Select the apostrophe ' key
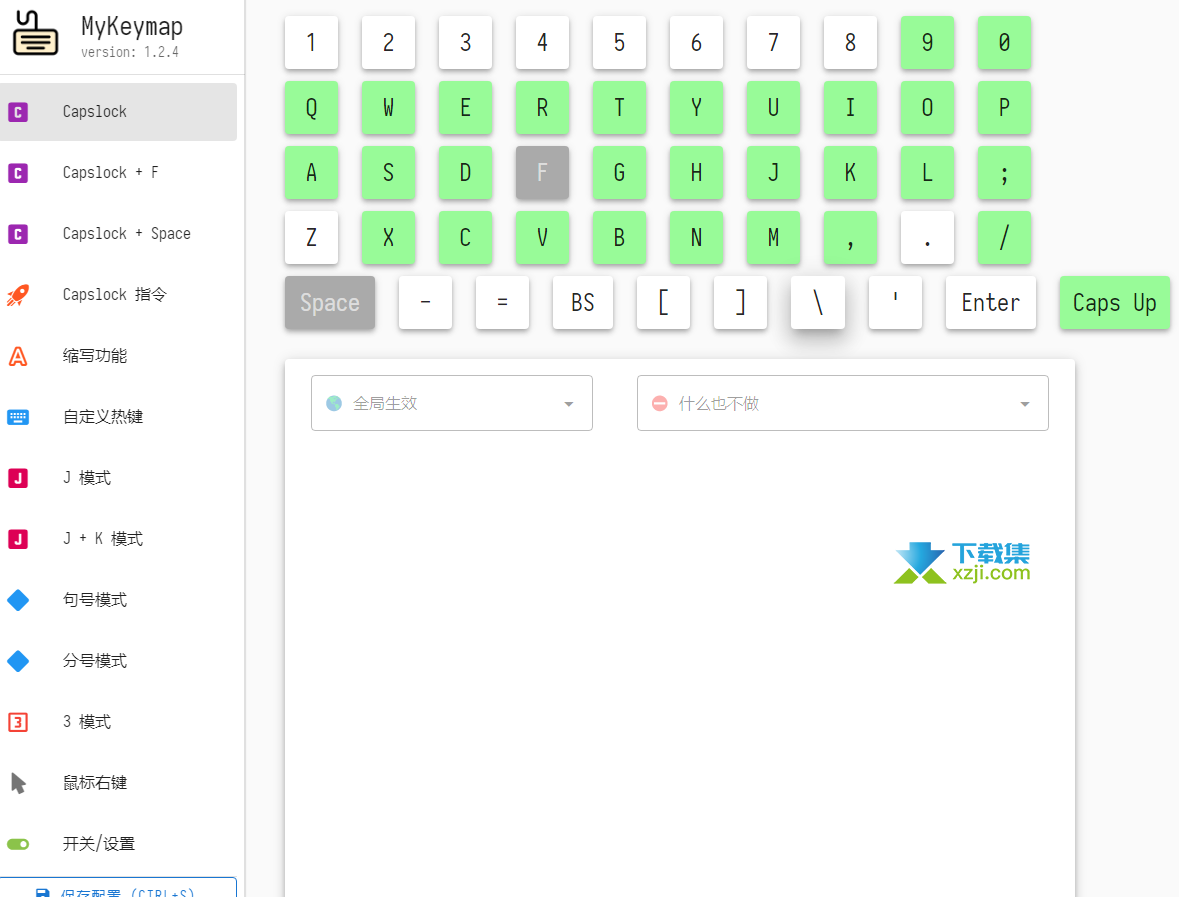1179x897 pixels. (x=896, y=303)
